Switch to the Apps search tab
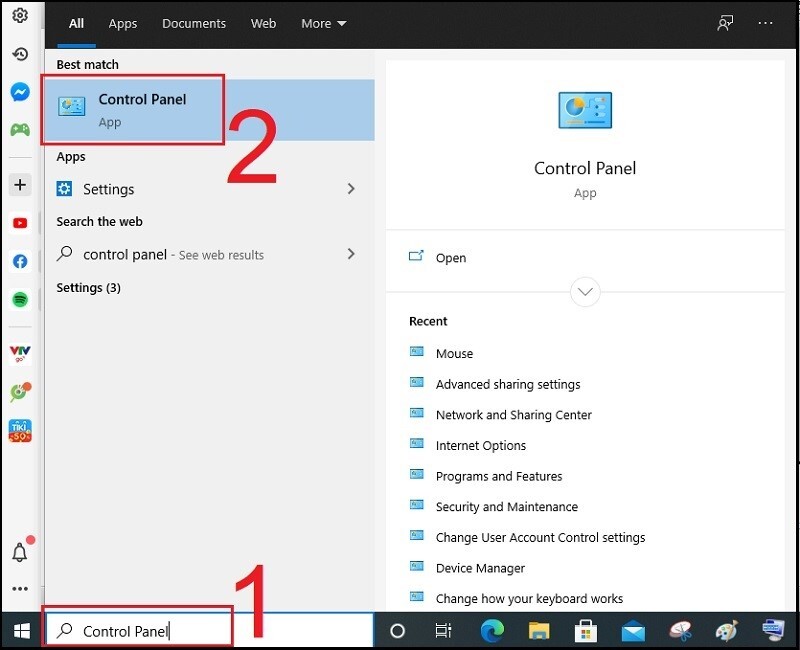 pos(122,23)
